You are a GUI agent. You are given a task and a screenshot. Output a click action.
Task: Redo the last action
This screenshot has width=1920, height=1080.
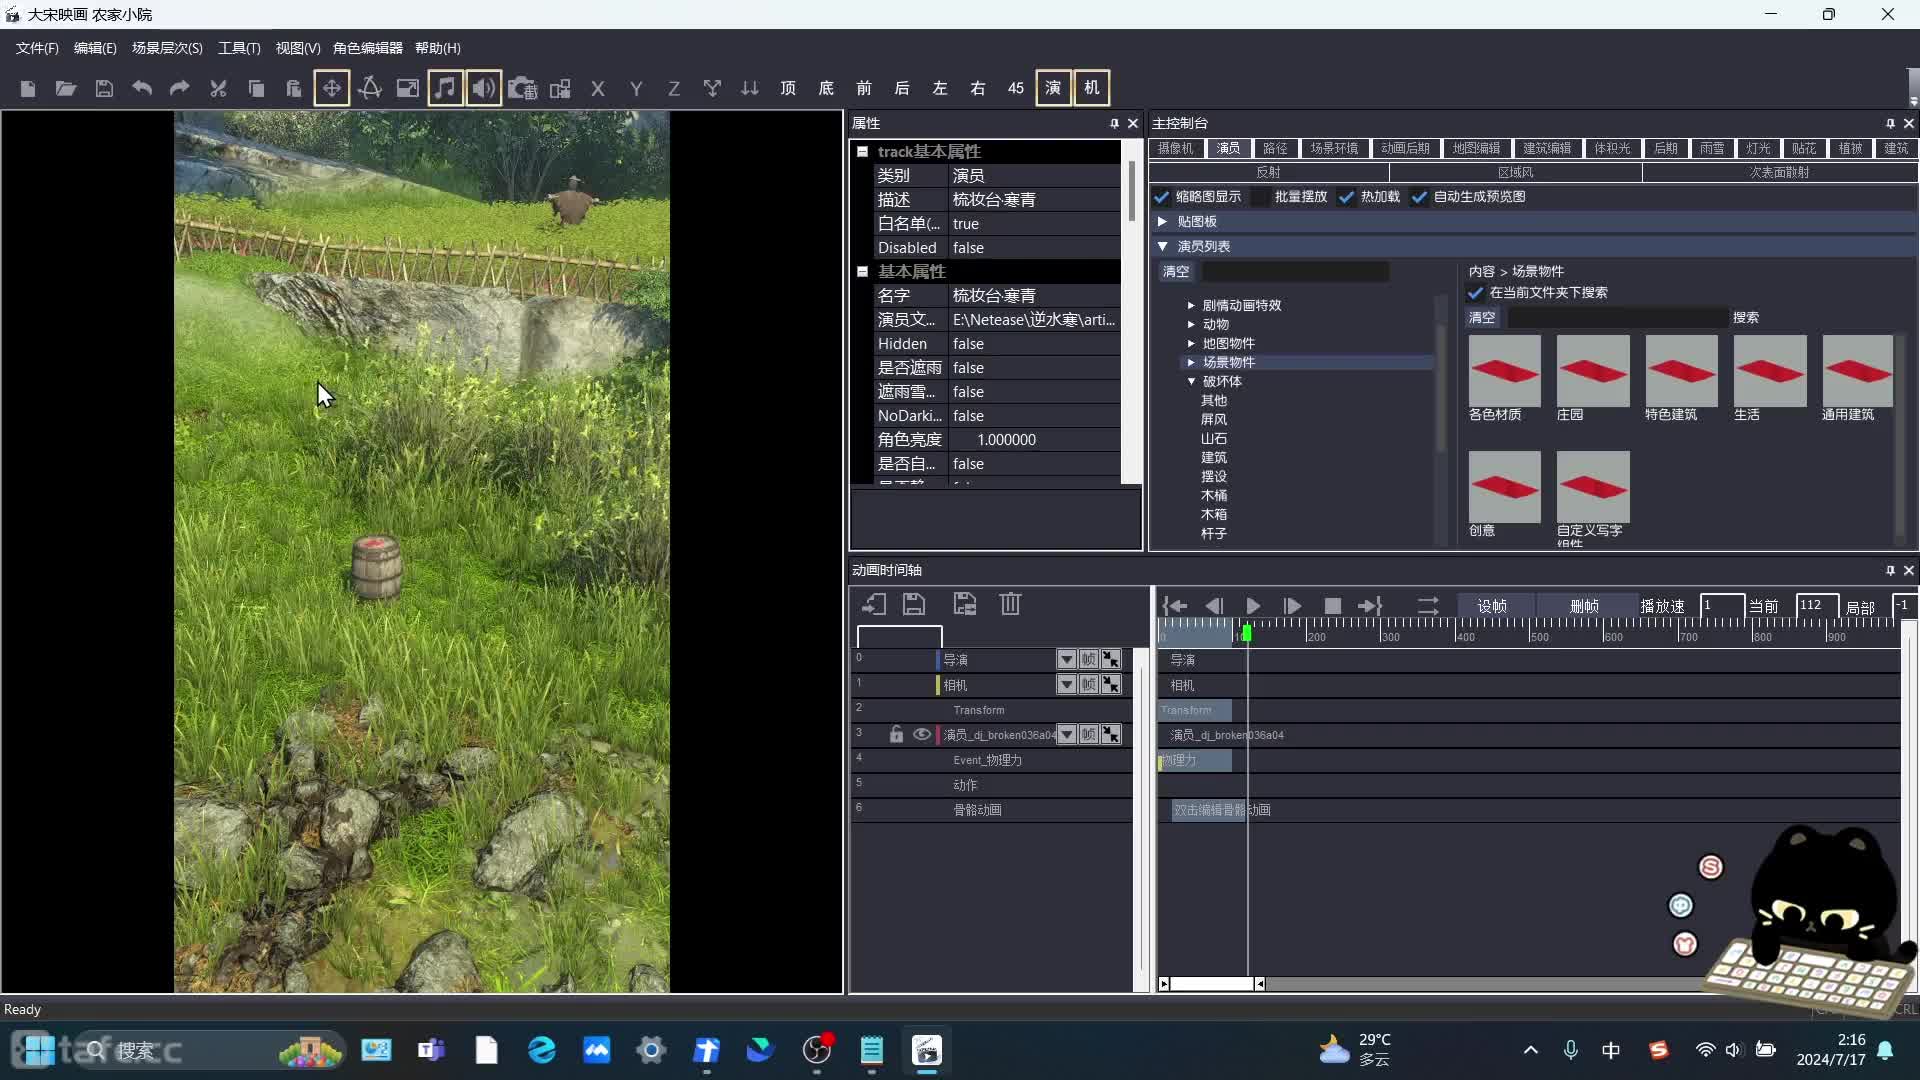[180, 88]
